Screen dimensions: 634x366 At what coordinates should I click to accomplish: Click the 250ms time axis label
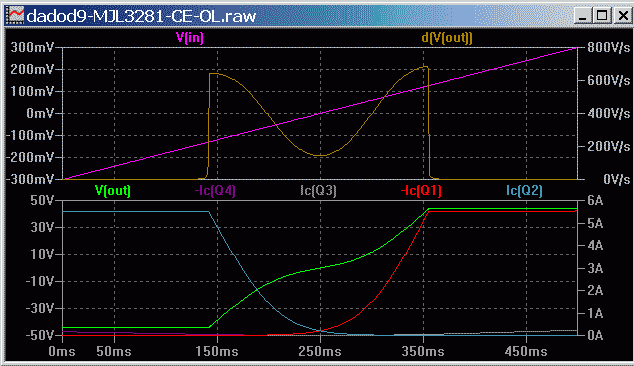[320, 351]
